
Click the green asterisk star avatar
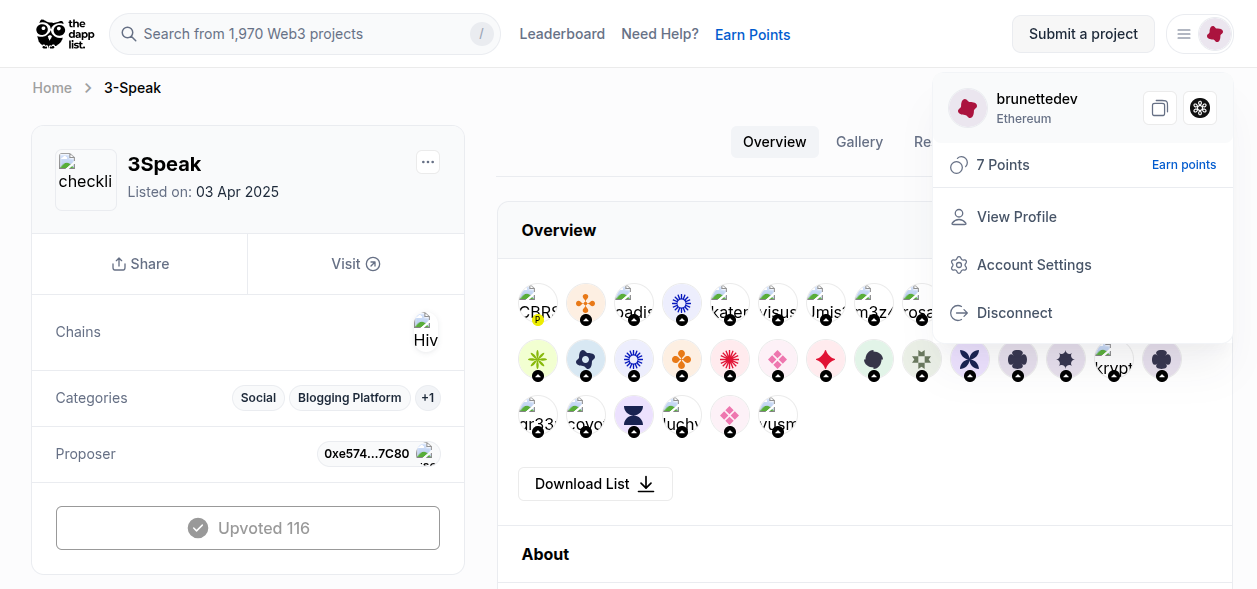(x=538, y=359)
